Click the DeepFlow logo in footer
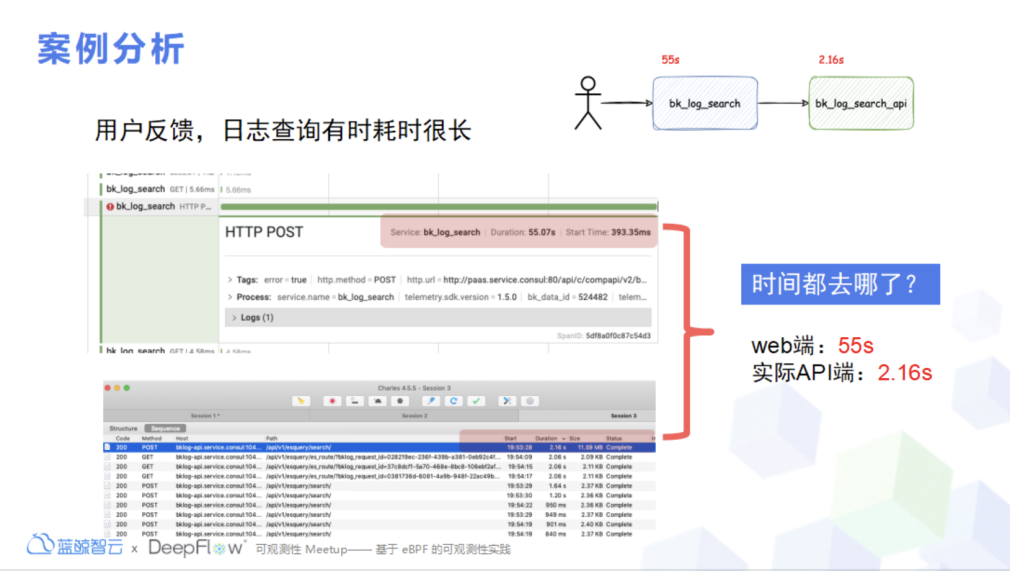Screen dimensions: 1010x571 [x=197, y=548]
